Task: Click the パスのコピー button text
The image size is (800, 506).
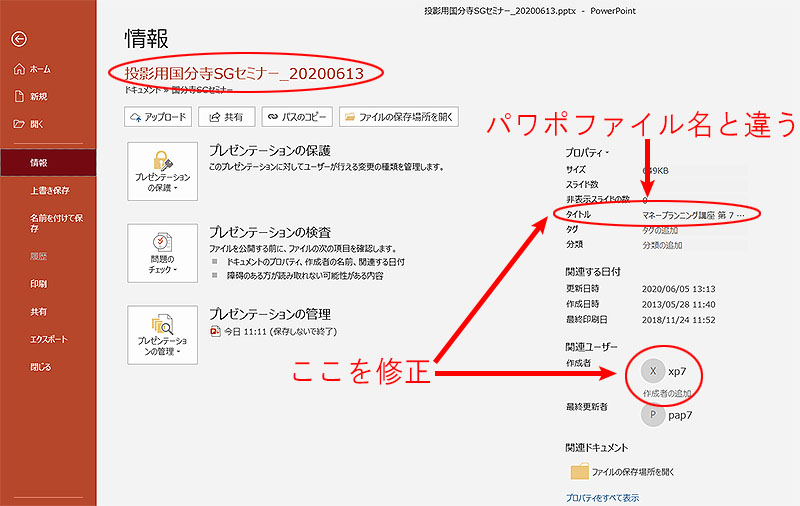Action: [304, 117]
